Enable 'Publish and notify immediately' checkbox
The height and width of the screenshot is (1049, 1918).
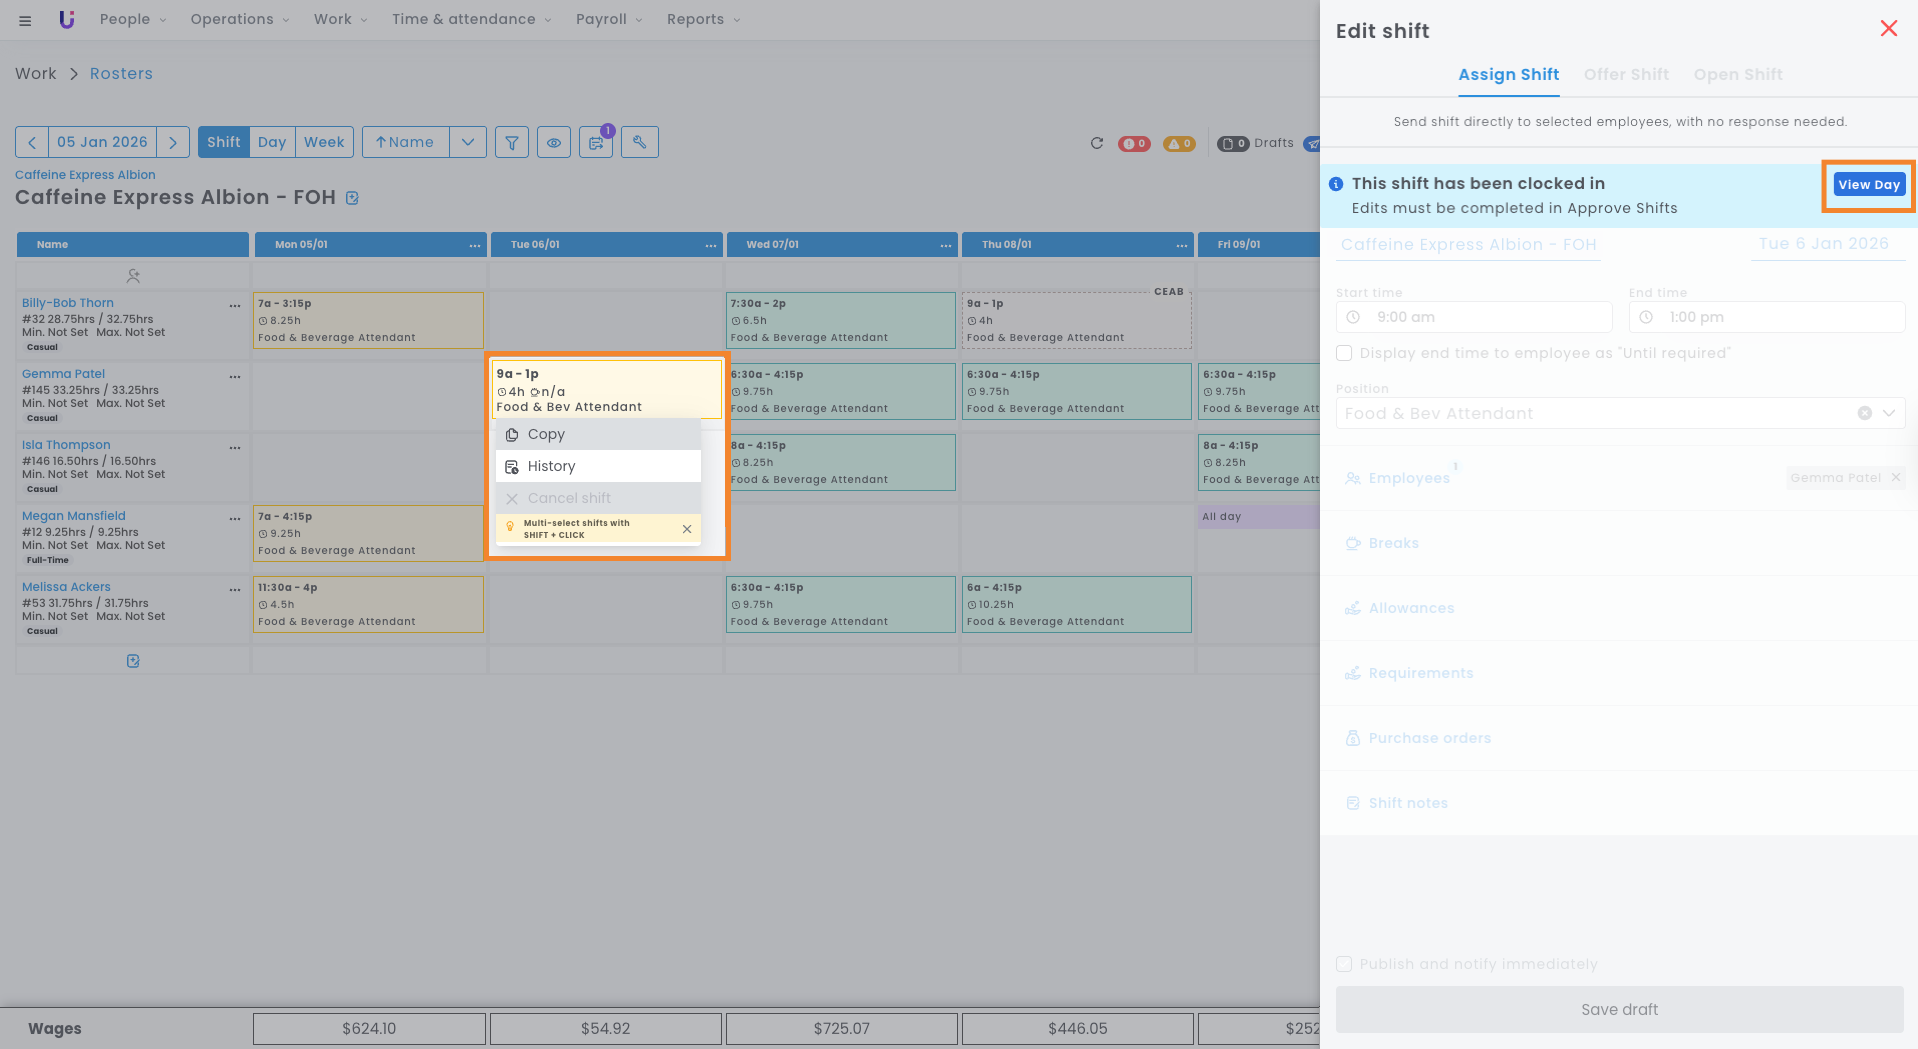tap(1344, 964)
